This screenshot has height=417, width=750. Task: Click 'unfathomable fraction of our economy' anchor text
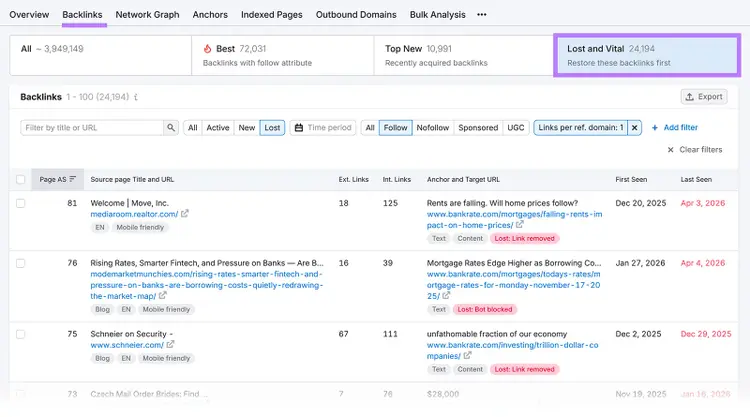(x=496, y=334)
